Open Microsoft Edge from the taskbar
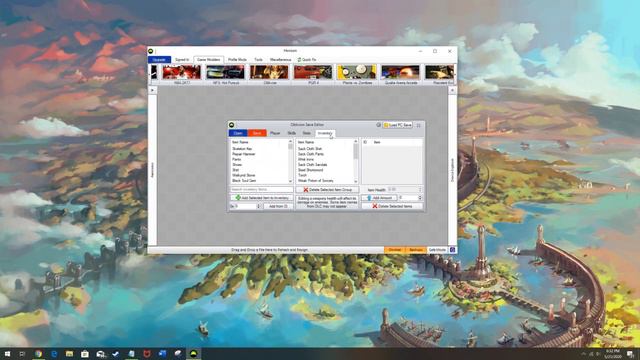Image resolution: width=640 pixels, height=360 pixels. [54, 354]
